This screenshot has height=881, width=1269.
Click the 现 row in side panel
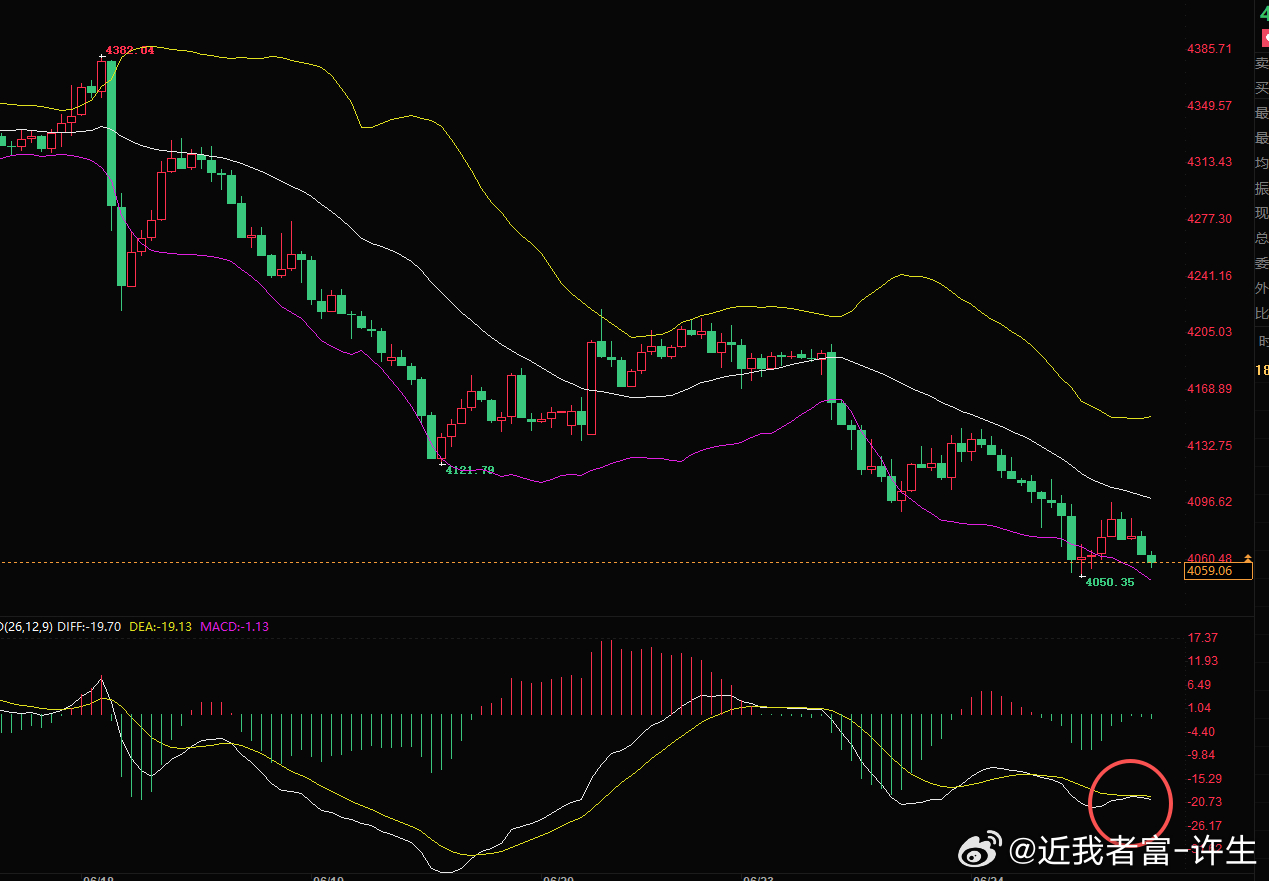pos(1262,212)
